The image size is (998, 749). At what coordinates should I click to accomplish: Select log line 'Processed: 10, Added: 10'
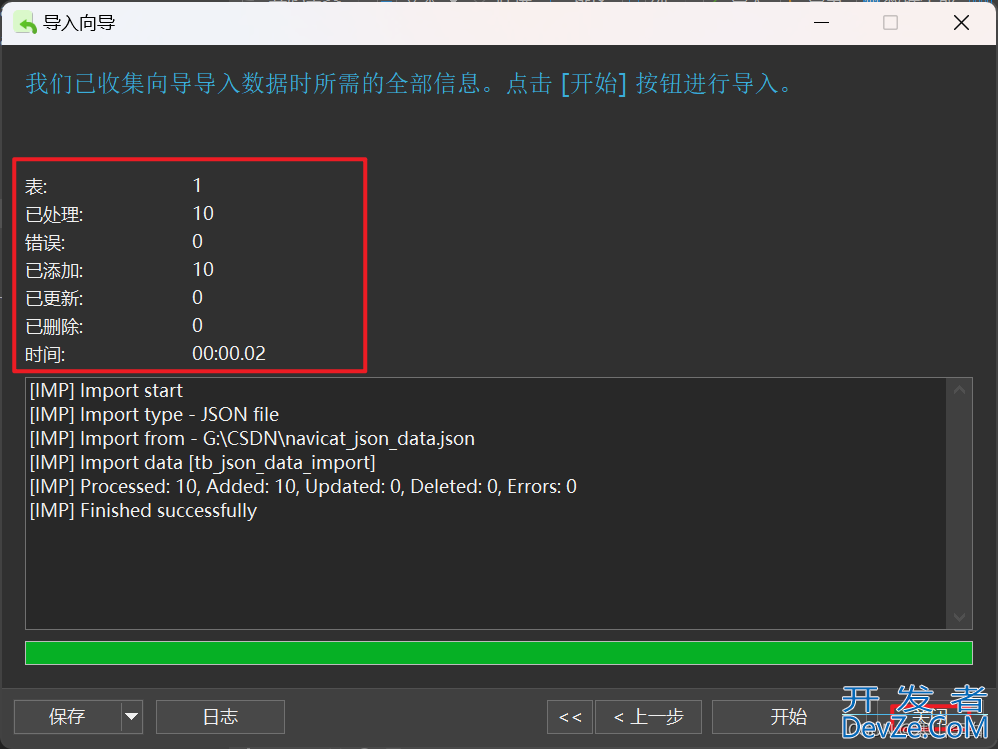303,487
